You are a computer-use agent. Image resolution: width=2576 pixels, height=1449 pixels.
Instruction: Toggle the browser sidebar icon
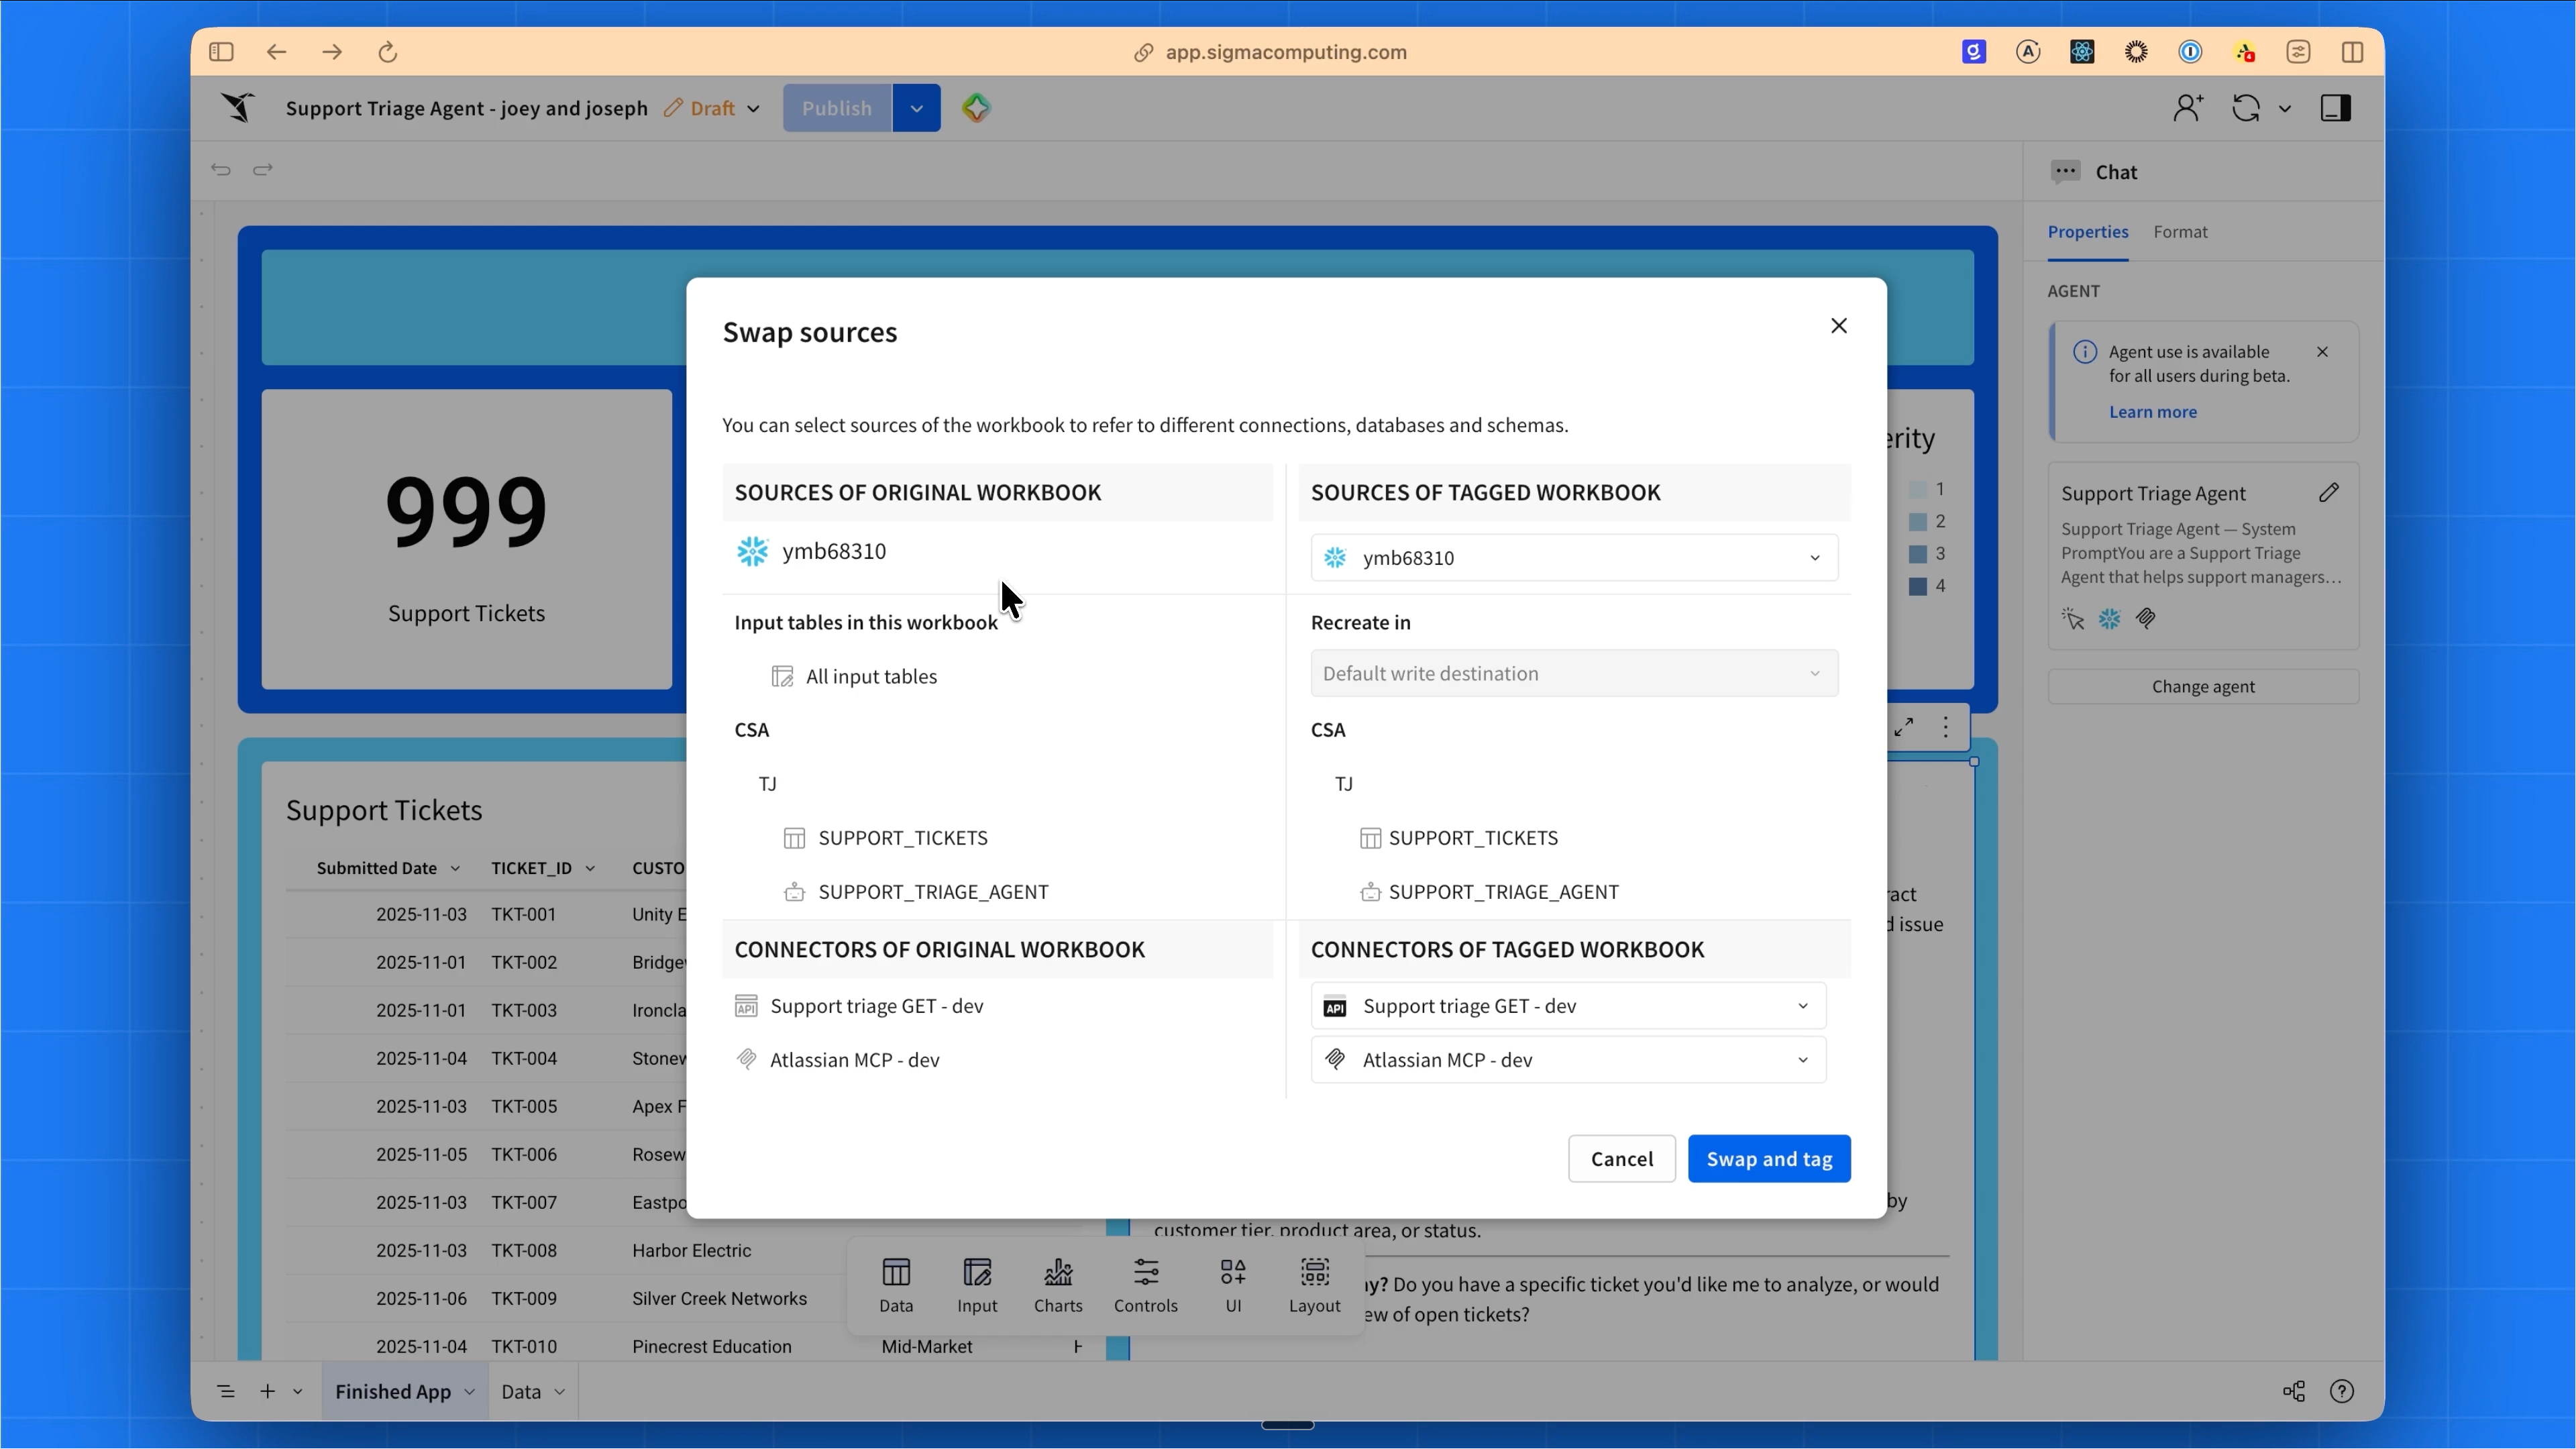[221, 52]
